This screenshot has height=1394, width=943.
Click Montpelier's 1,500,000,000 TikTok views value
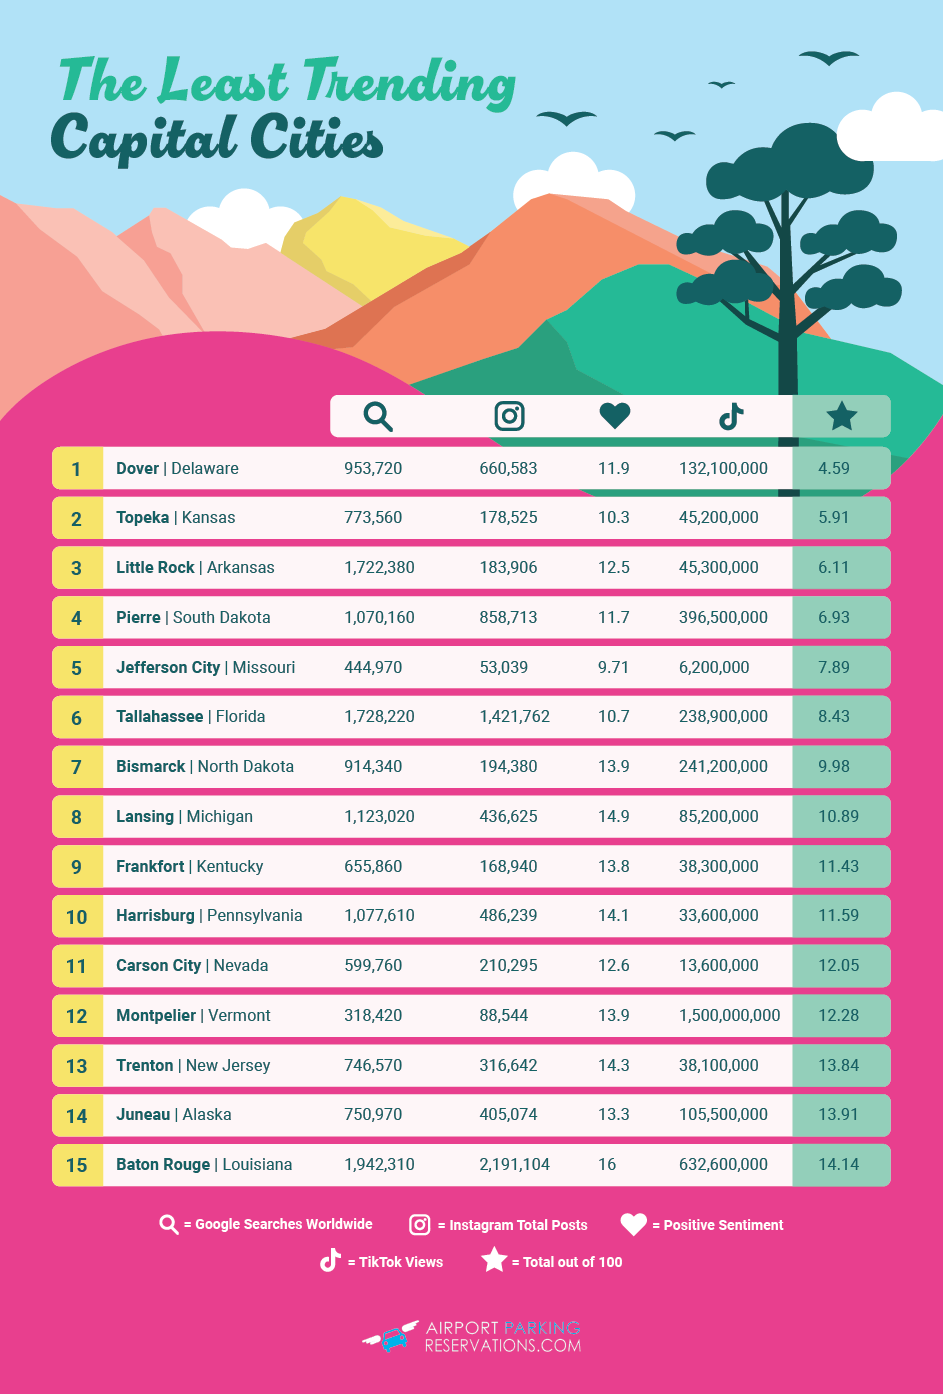click(729, 1015)
